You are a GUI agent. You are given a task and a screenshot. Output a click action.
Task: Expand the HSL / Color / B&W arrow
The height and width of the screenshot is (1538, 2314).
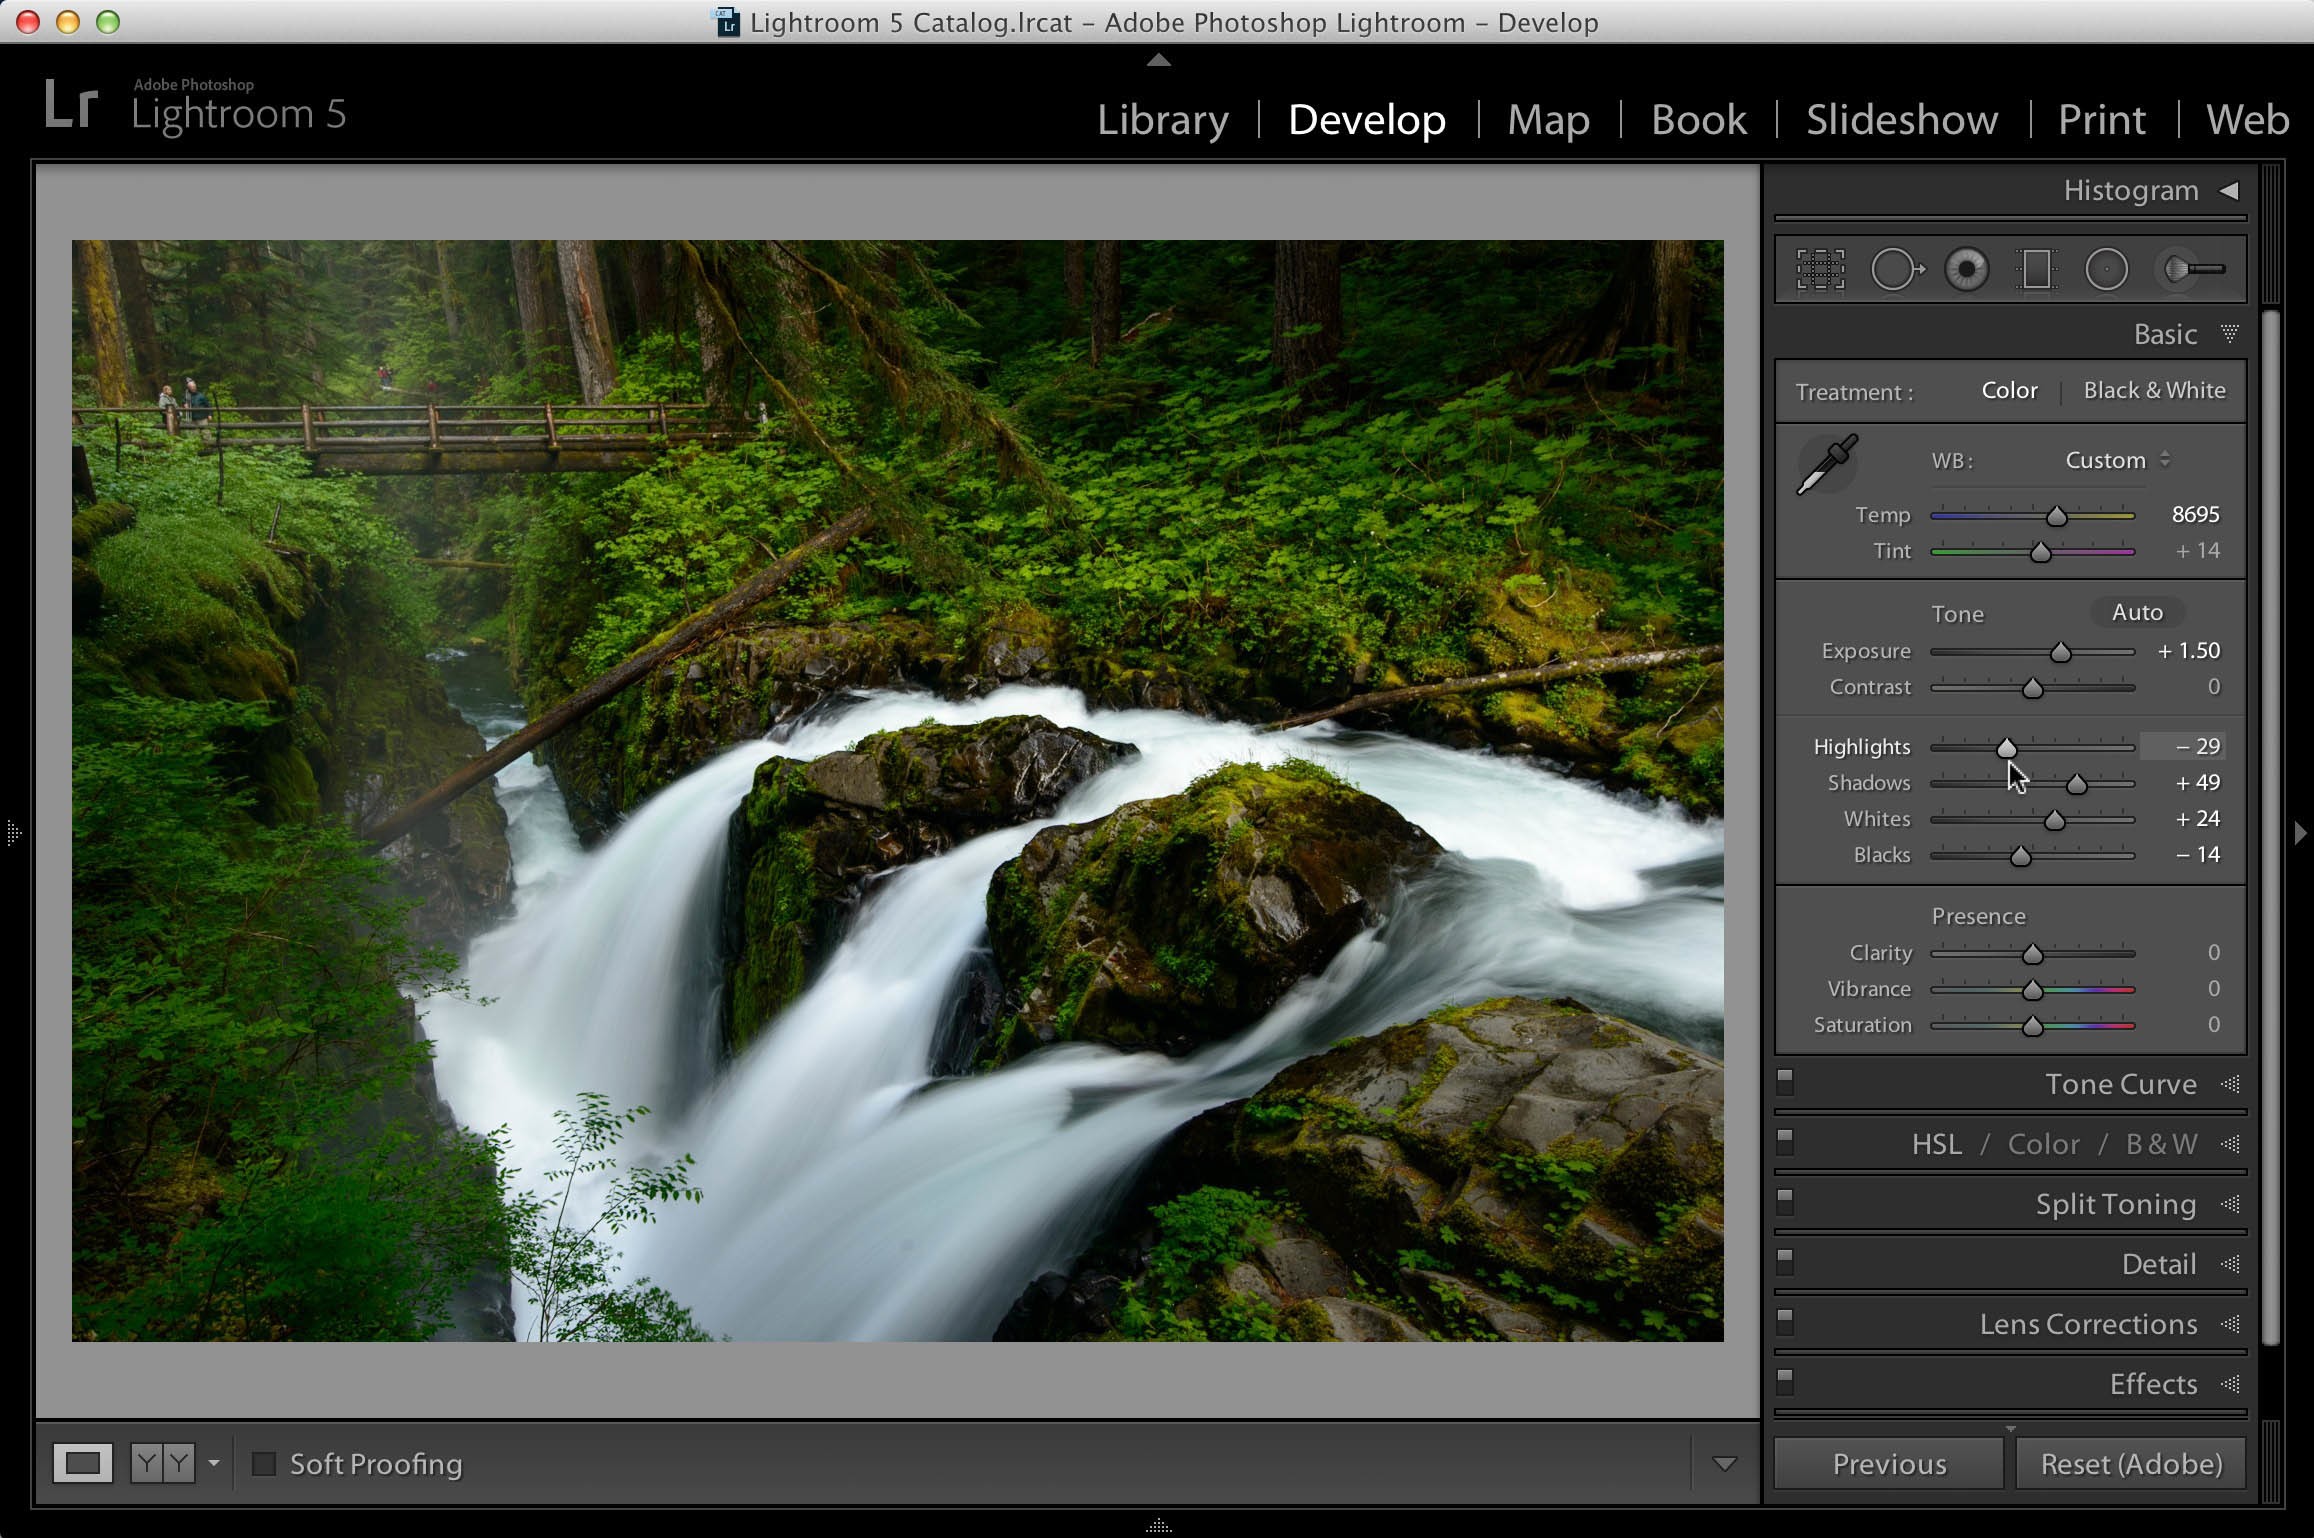coord(2230,1144)
